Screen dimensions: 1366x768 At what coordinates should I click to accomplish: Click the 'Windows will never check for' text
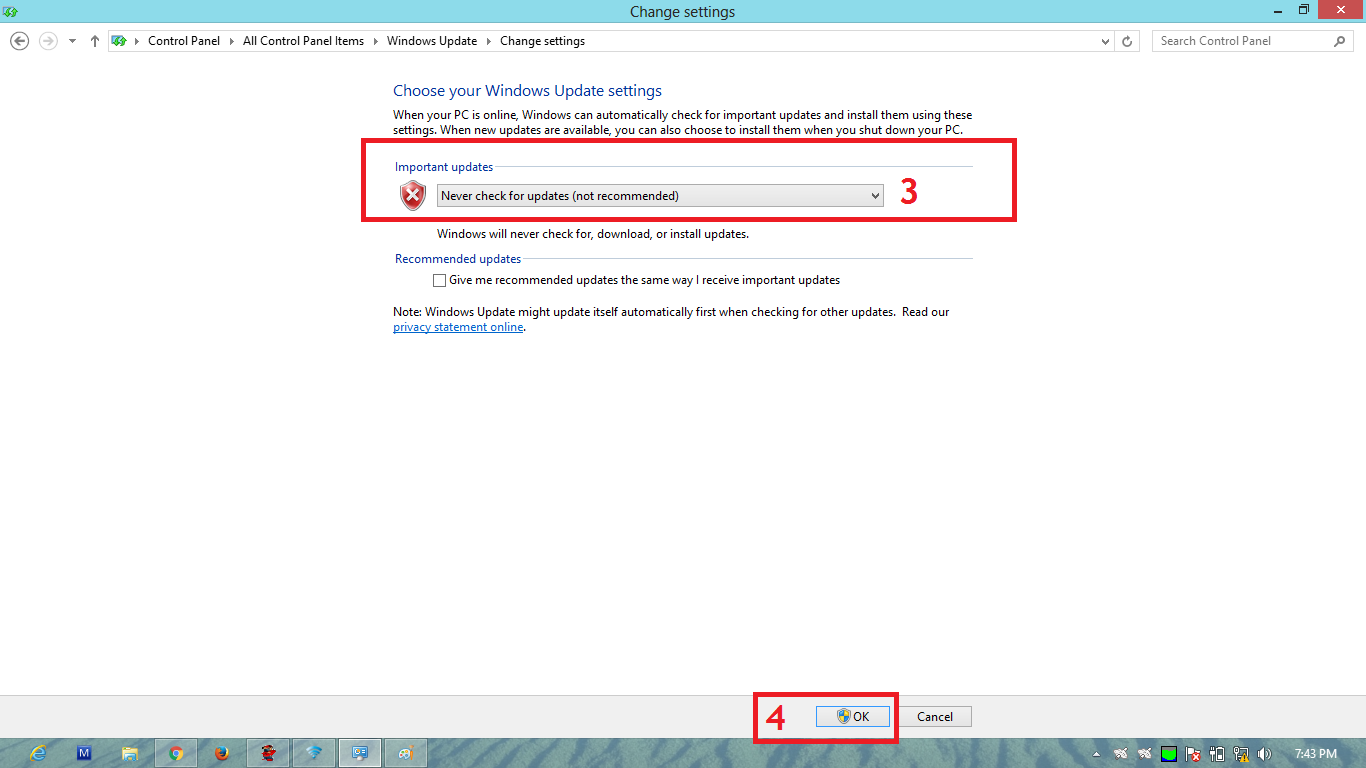point(593,234)
